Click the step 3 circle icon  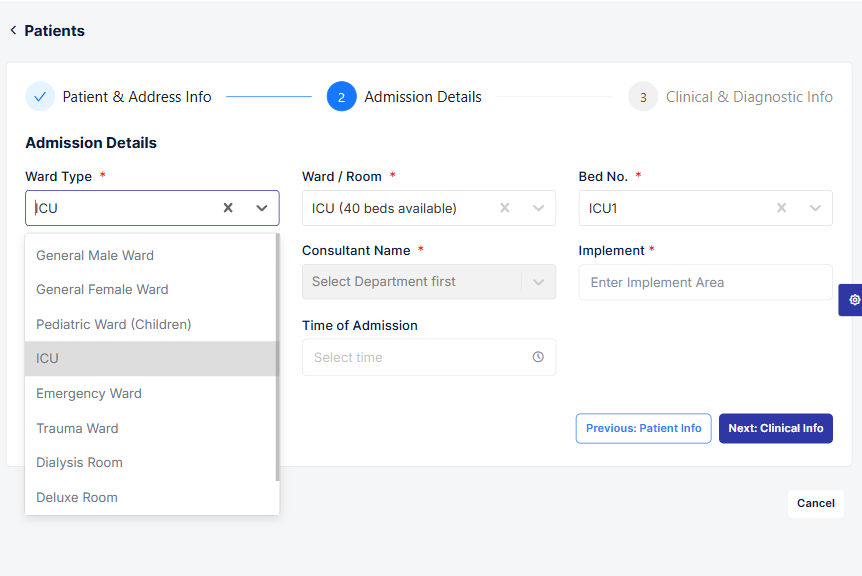coord(643,97)
